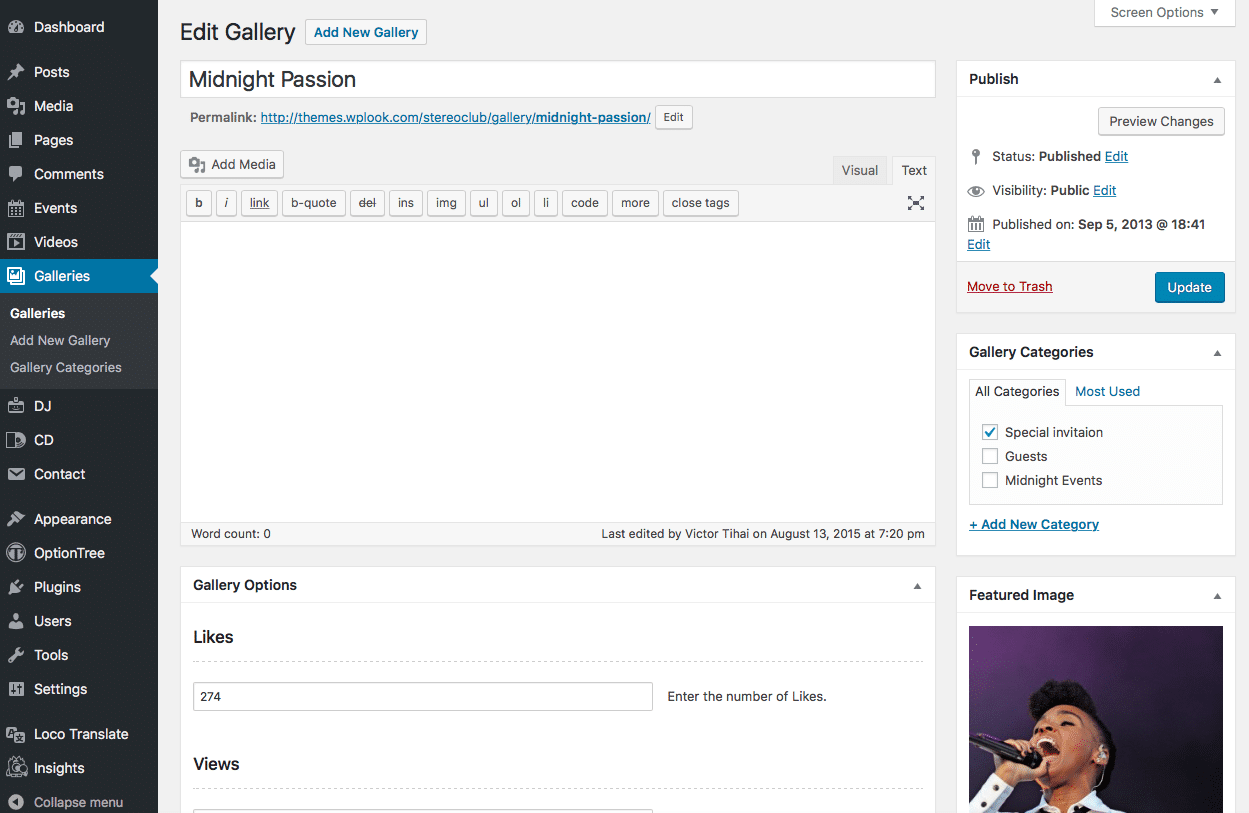Click the featured image thumbnail
This screenshot has width=1249, height=813.
point(1096,719)
